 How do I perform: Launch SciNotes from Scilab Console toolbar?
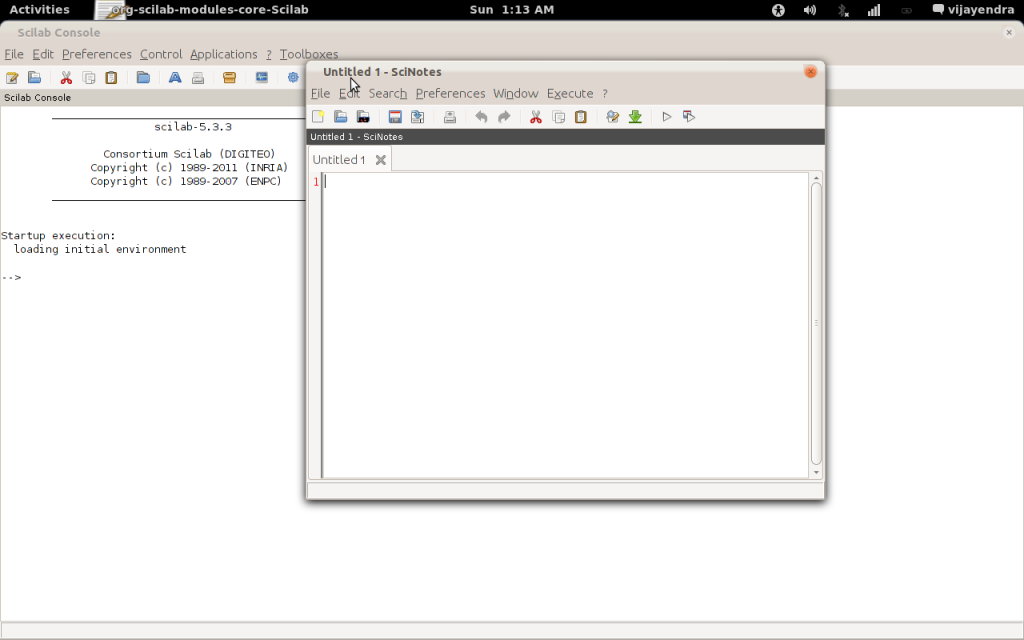tap(12, 78)
